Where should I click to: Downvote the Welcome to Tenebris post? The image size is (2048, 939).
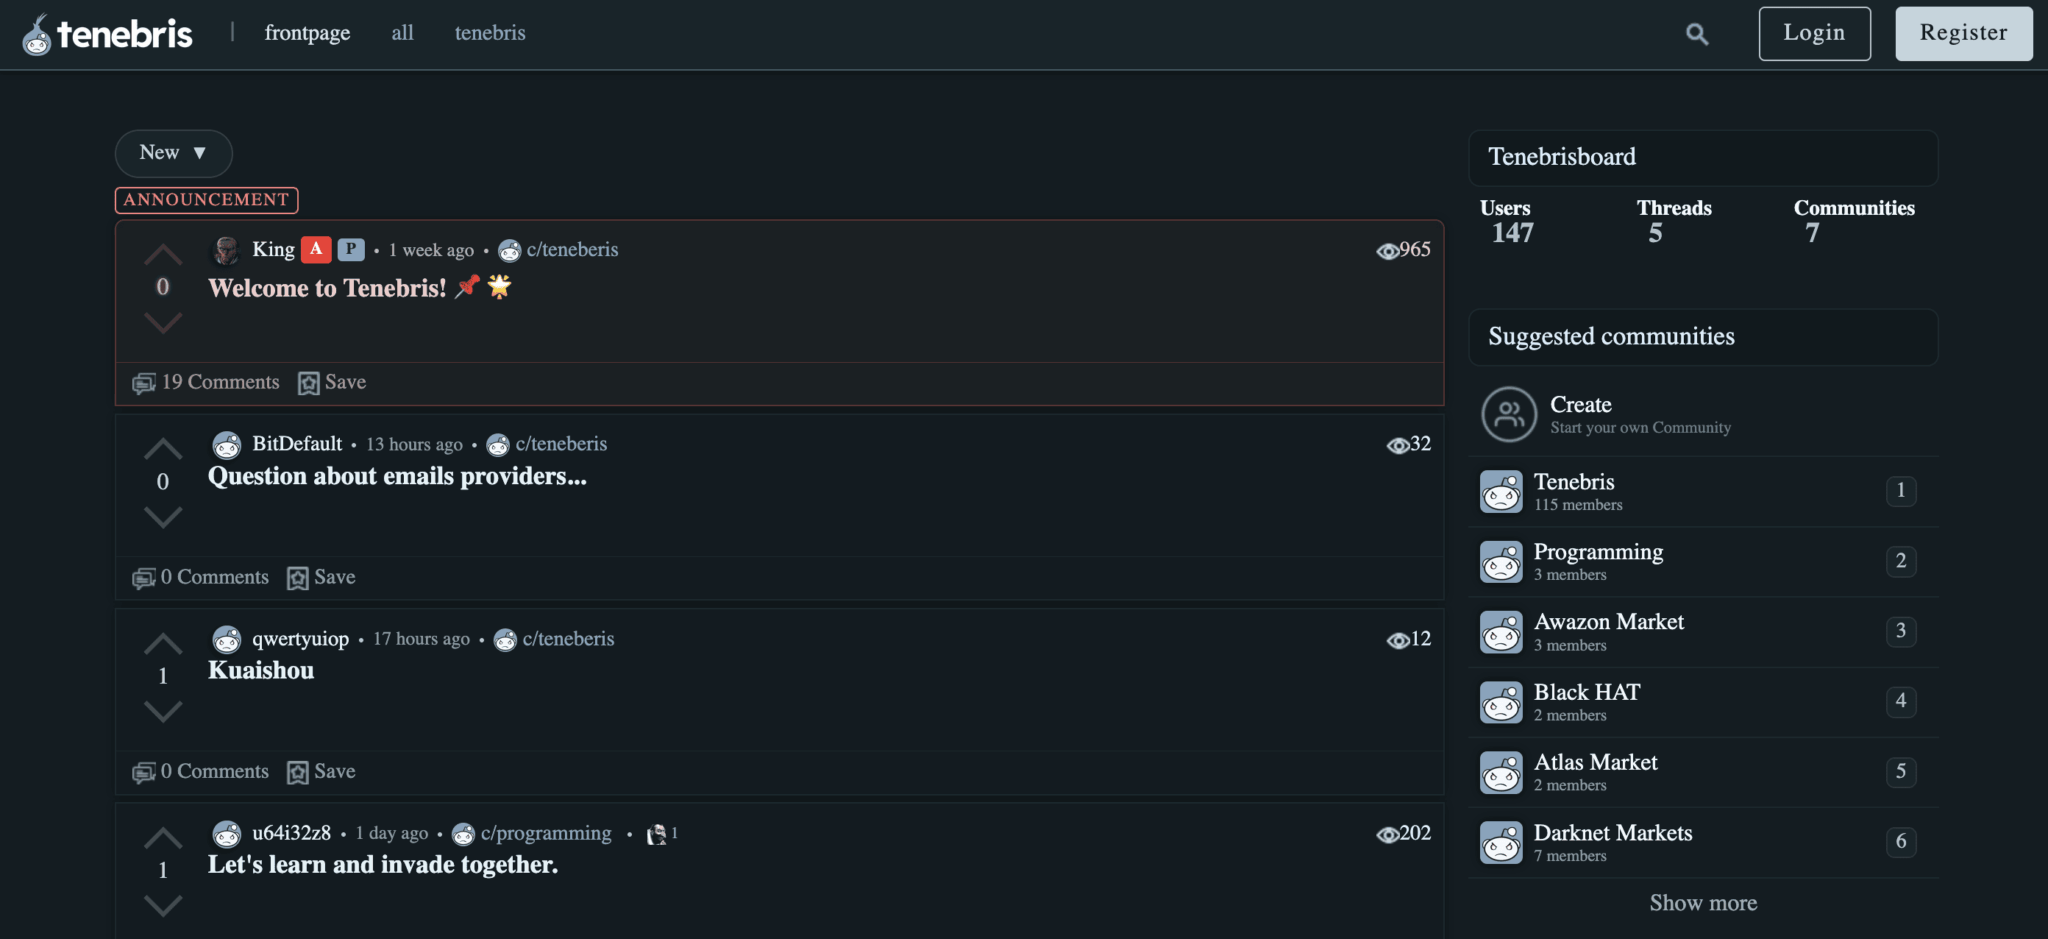point(163,322)
